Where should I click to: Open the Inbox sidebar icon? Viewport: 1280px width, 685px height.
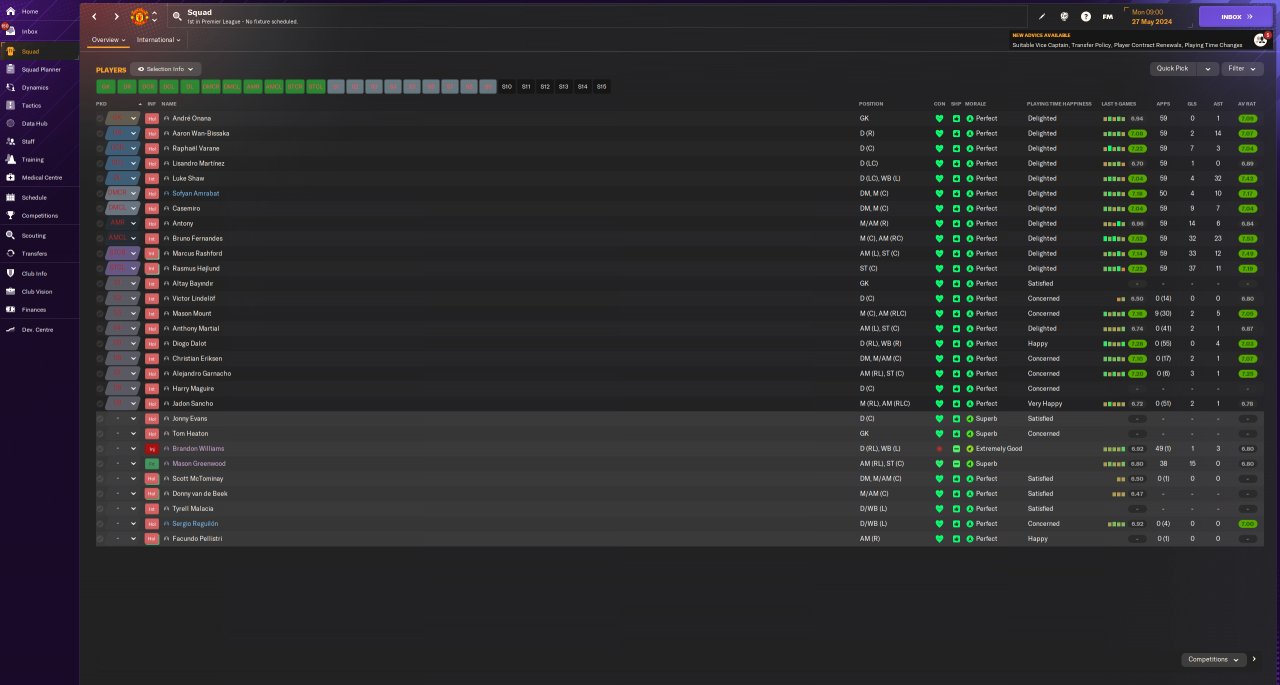click(x=10, y=31)
